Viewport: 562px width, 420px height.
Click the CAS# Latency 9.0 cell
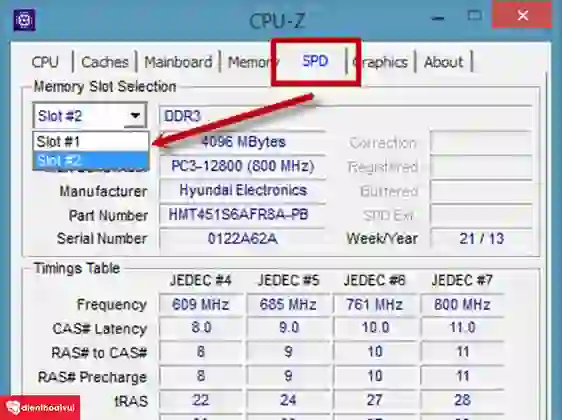tap(288, 328)
